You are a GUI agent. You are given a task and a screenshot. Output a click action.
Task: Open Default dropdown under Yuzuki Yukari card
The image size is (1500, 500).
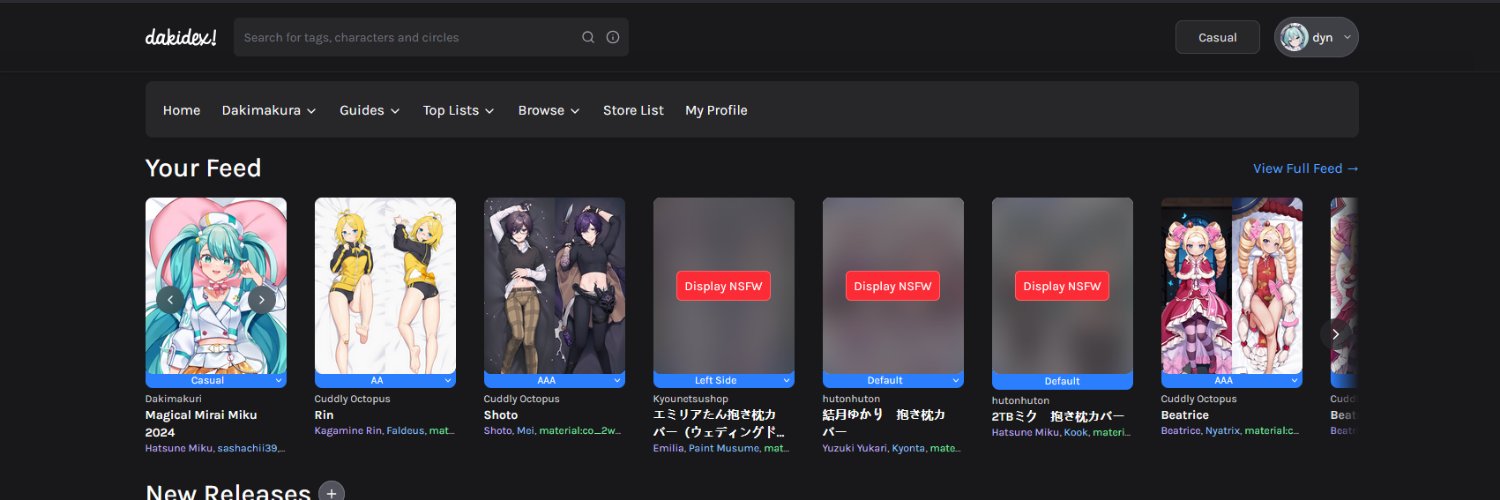(893, 380)
